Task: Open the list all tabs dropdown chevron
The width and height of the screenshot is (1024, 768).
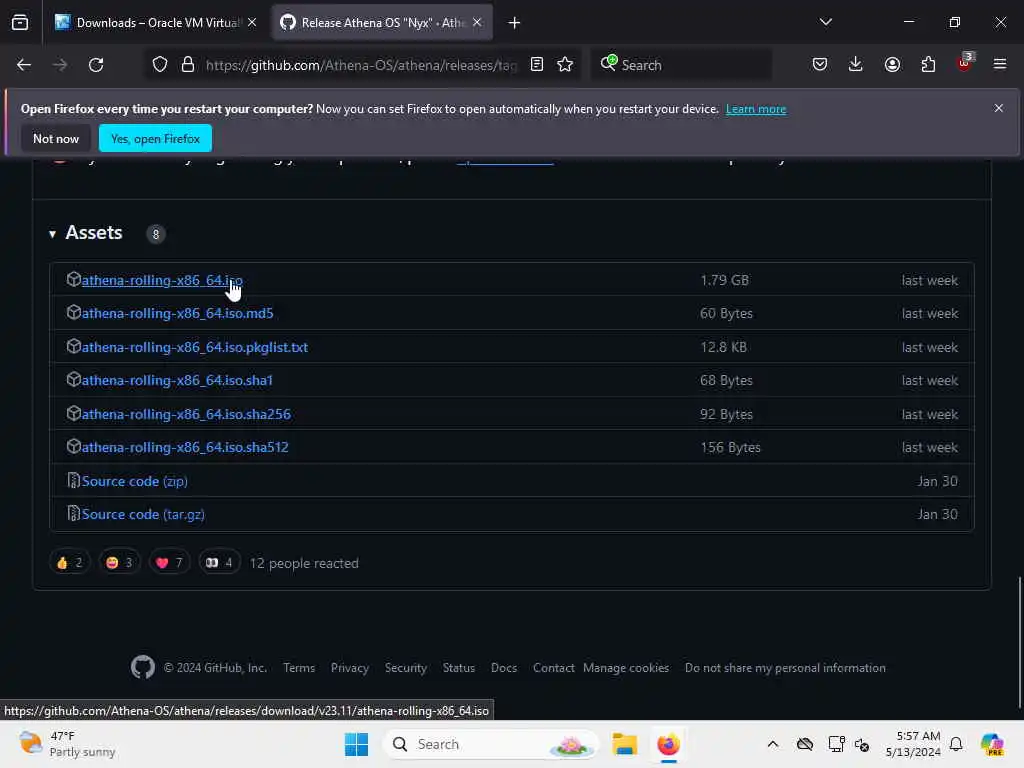Action: point(825,22)
